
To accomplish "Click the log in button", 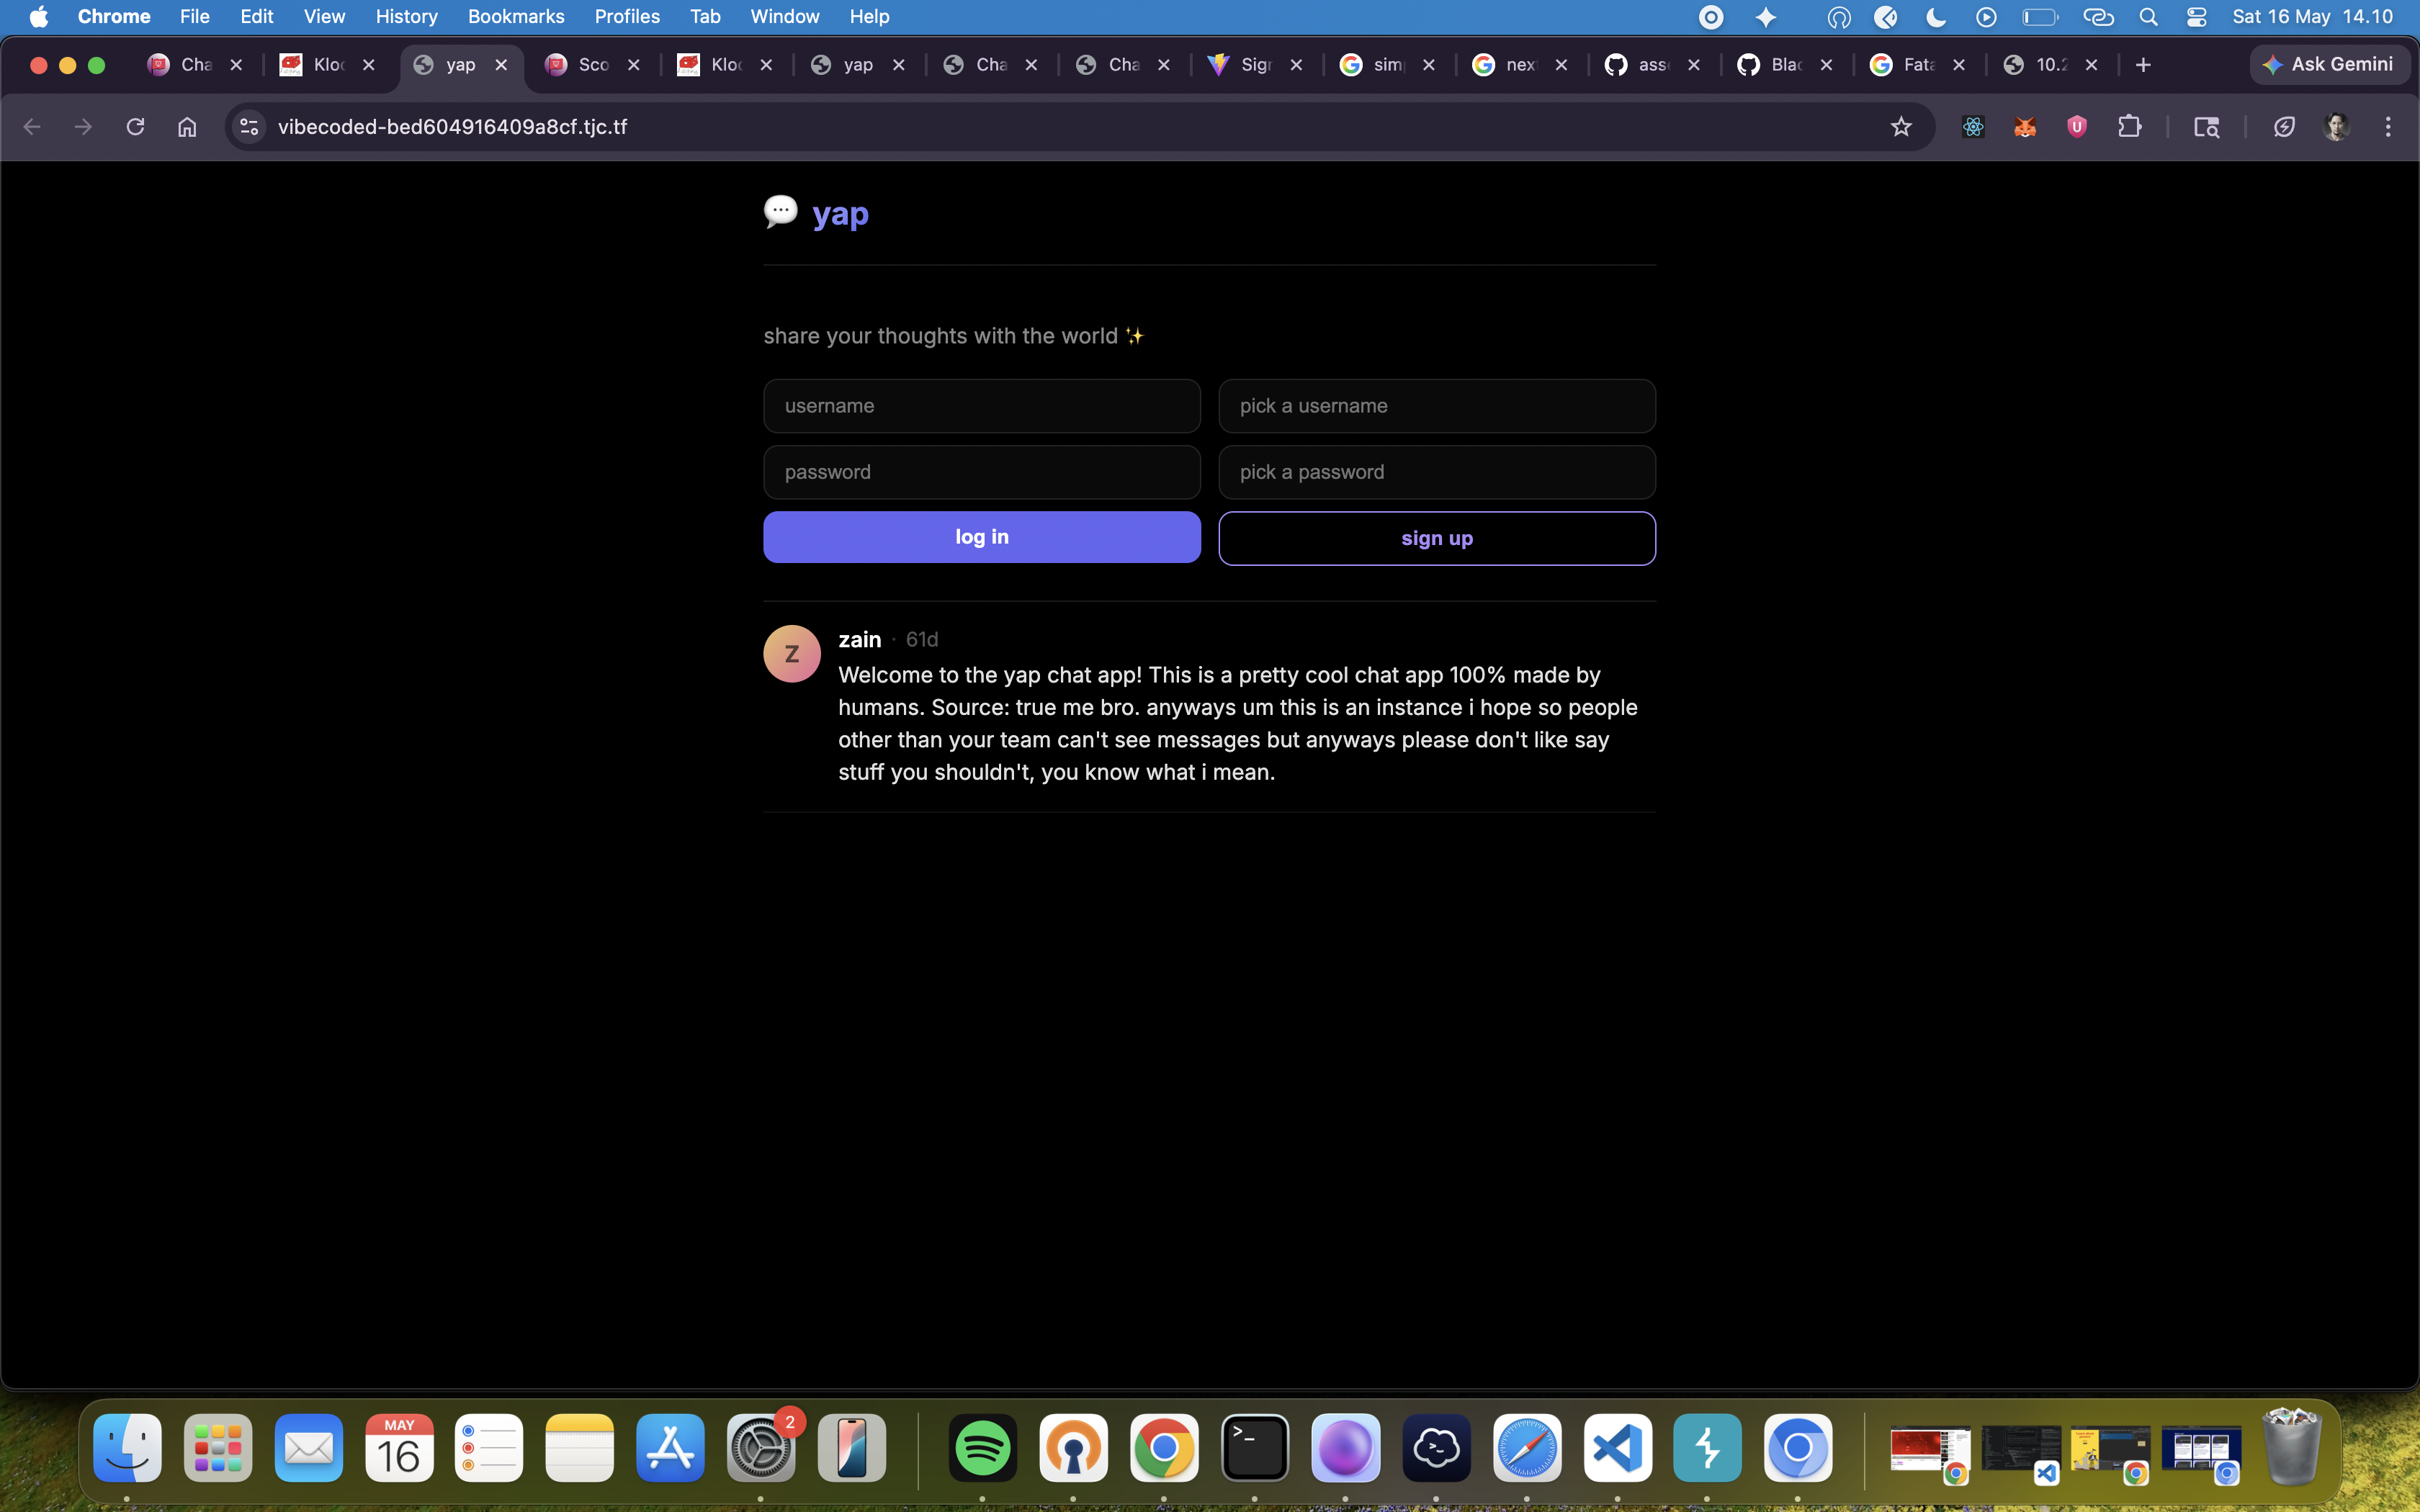I will (x=982, y=537).
